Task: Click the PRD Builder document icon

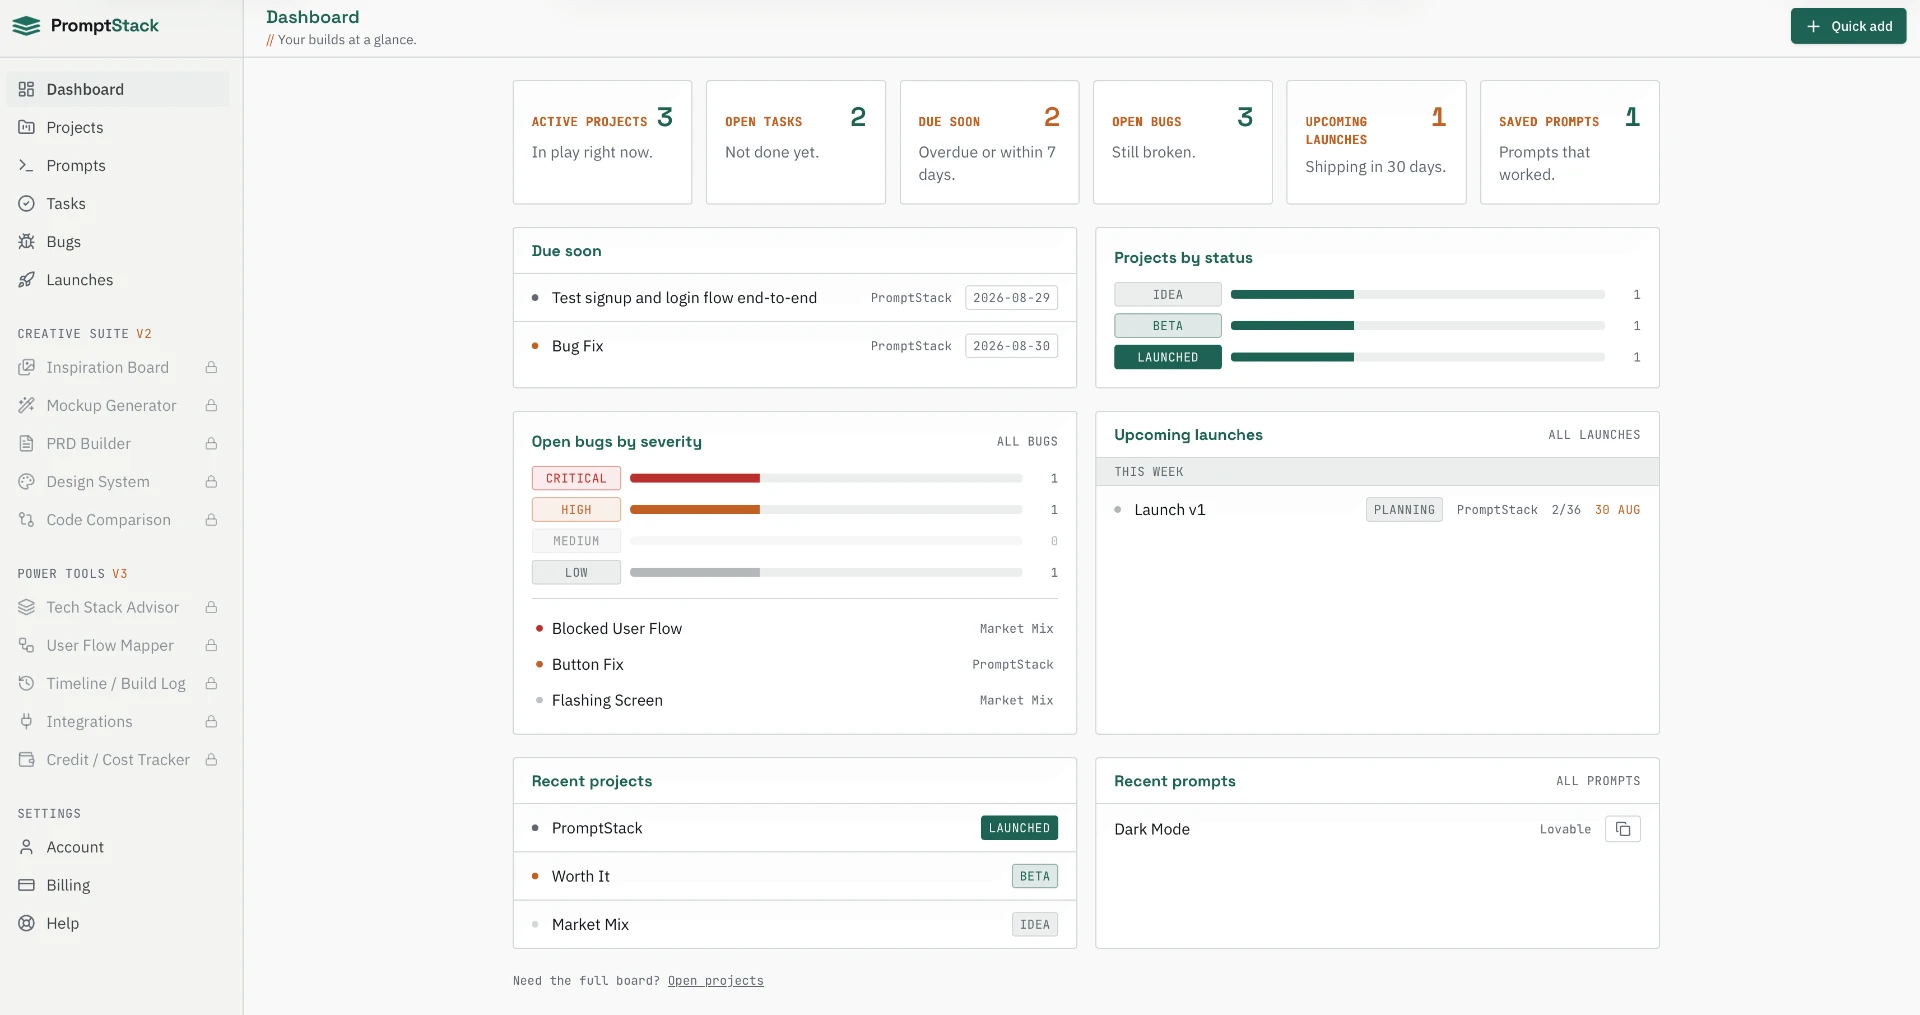Action: click(26, 443)
